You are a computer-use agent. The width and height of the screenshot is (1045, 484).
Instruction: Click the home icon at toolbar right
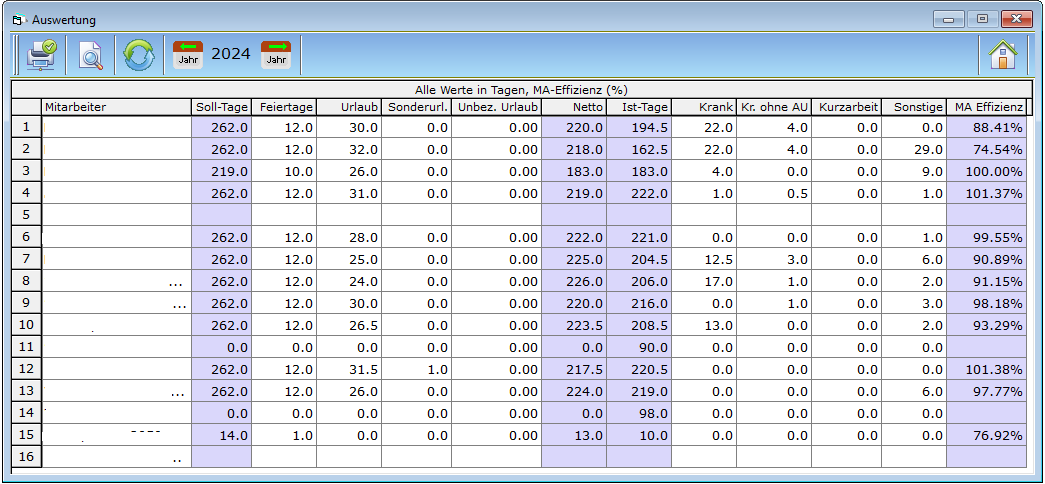click(1004, 55)
